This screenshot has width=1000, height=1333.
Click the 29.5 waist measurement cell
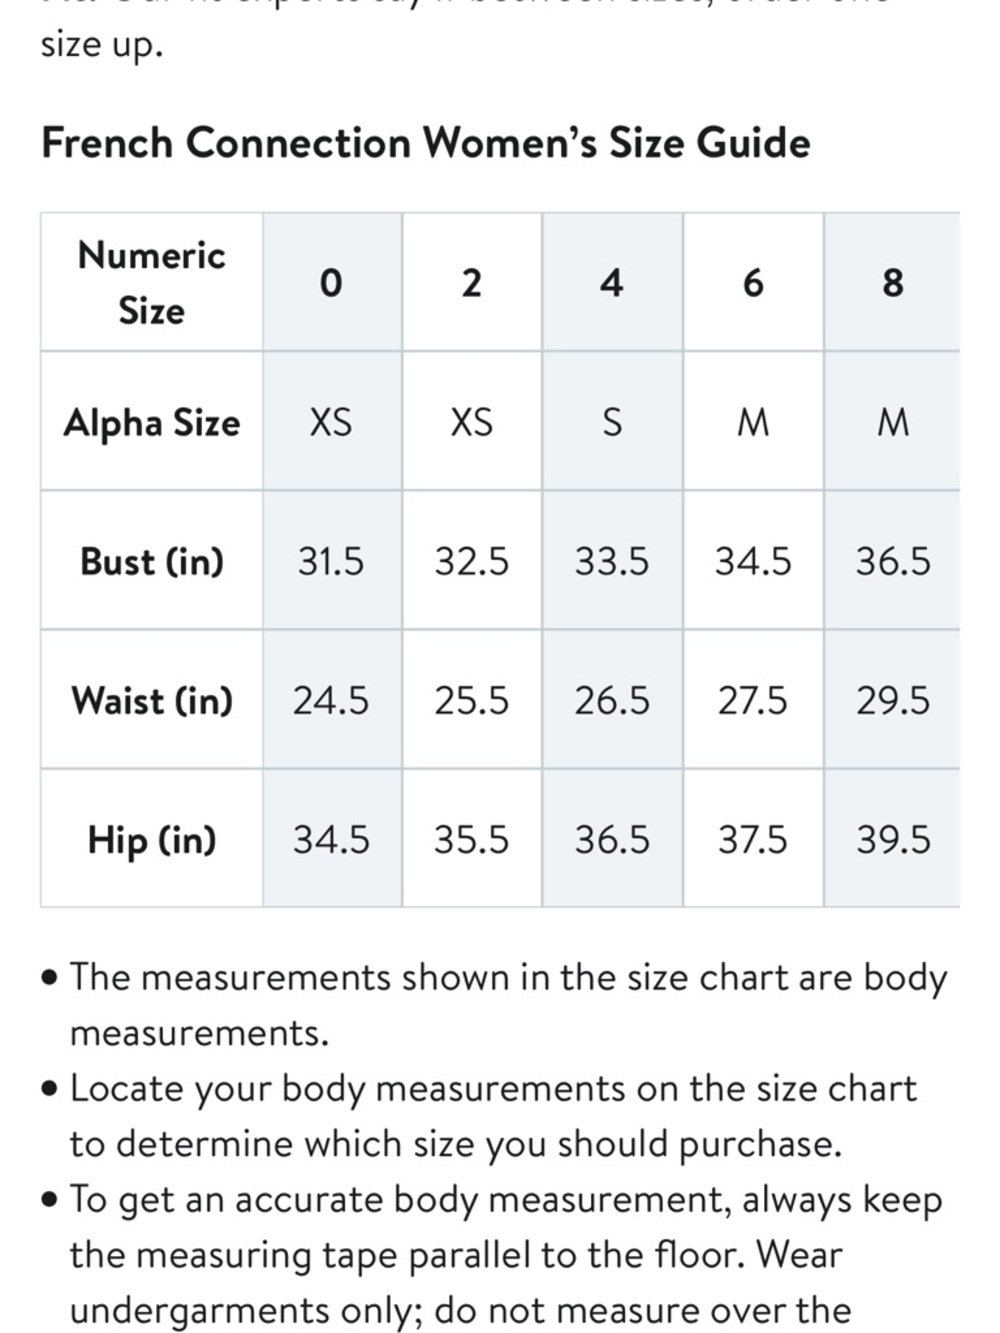(x=892, y=699)
